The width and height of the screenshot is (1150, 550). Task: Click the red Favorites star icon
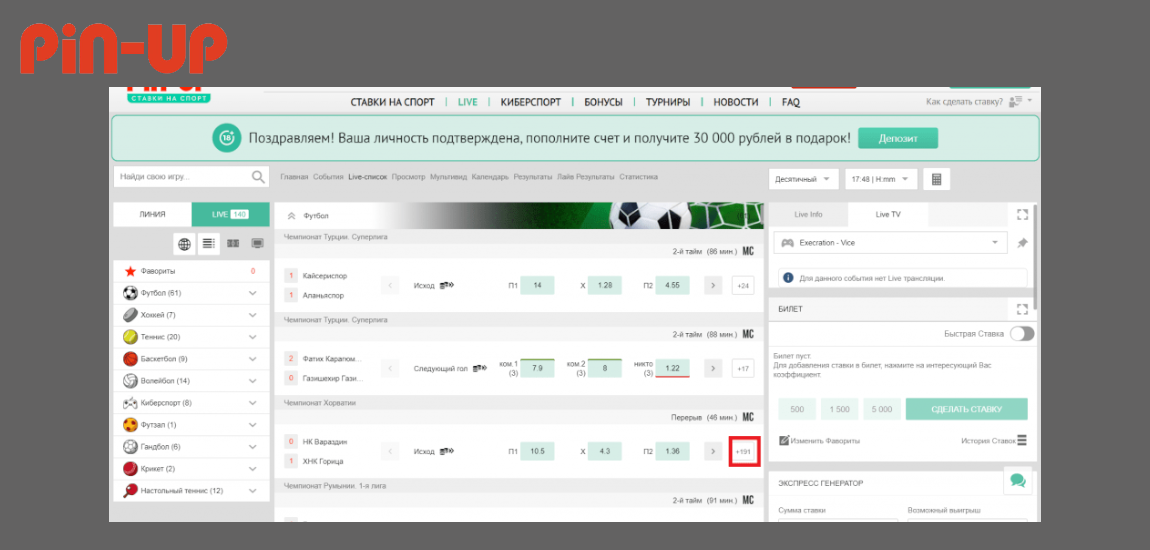130,271
